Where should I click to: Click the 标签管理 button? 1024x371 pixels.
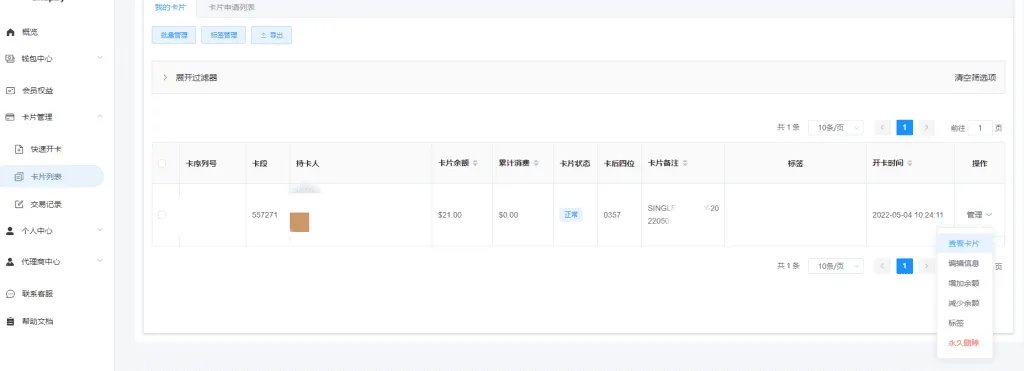[x=223, y=35]
